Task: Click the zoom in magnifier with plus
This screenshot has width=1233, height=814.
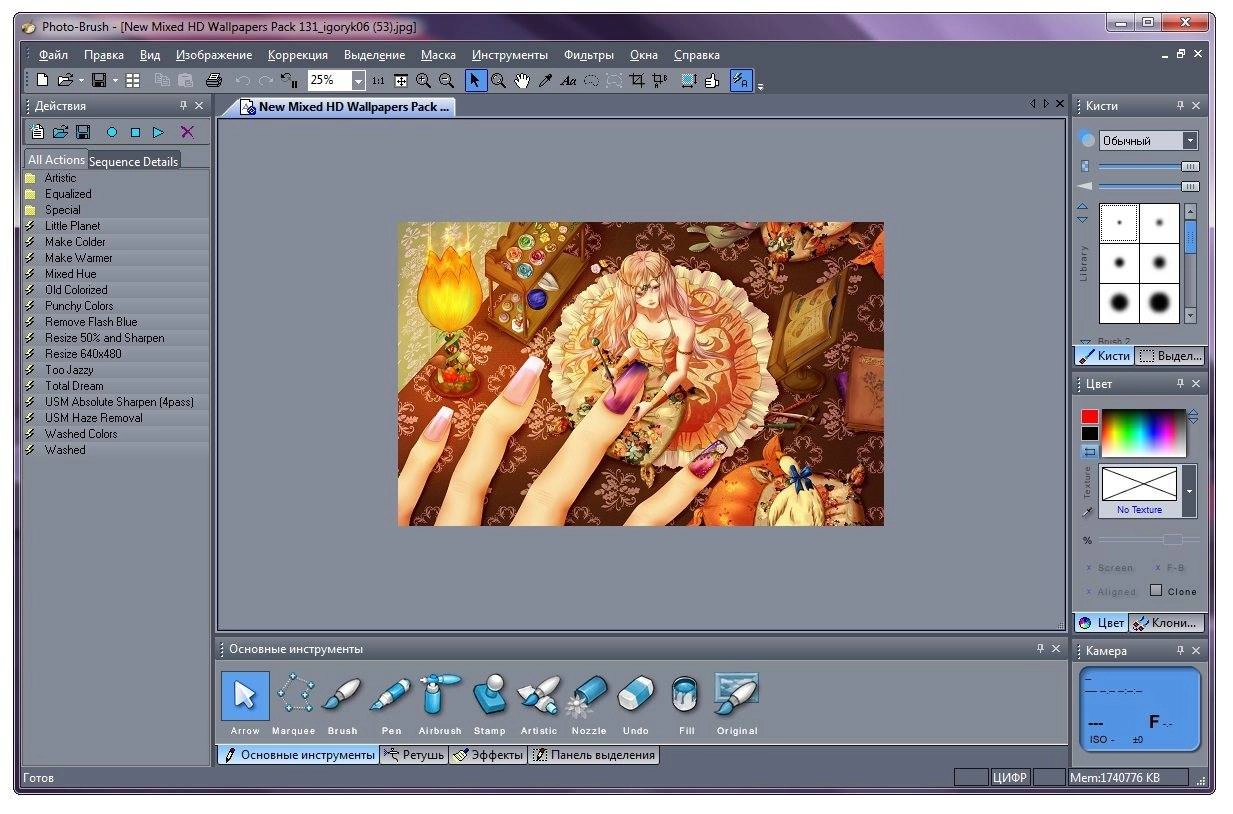Action: [424, 80]
